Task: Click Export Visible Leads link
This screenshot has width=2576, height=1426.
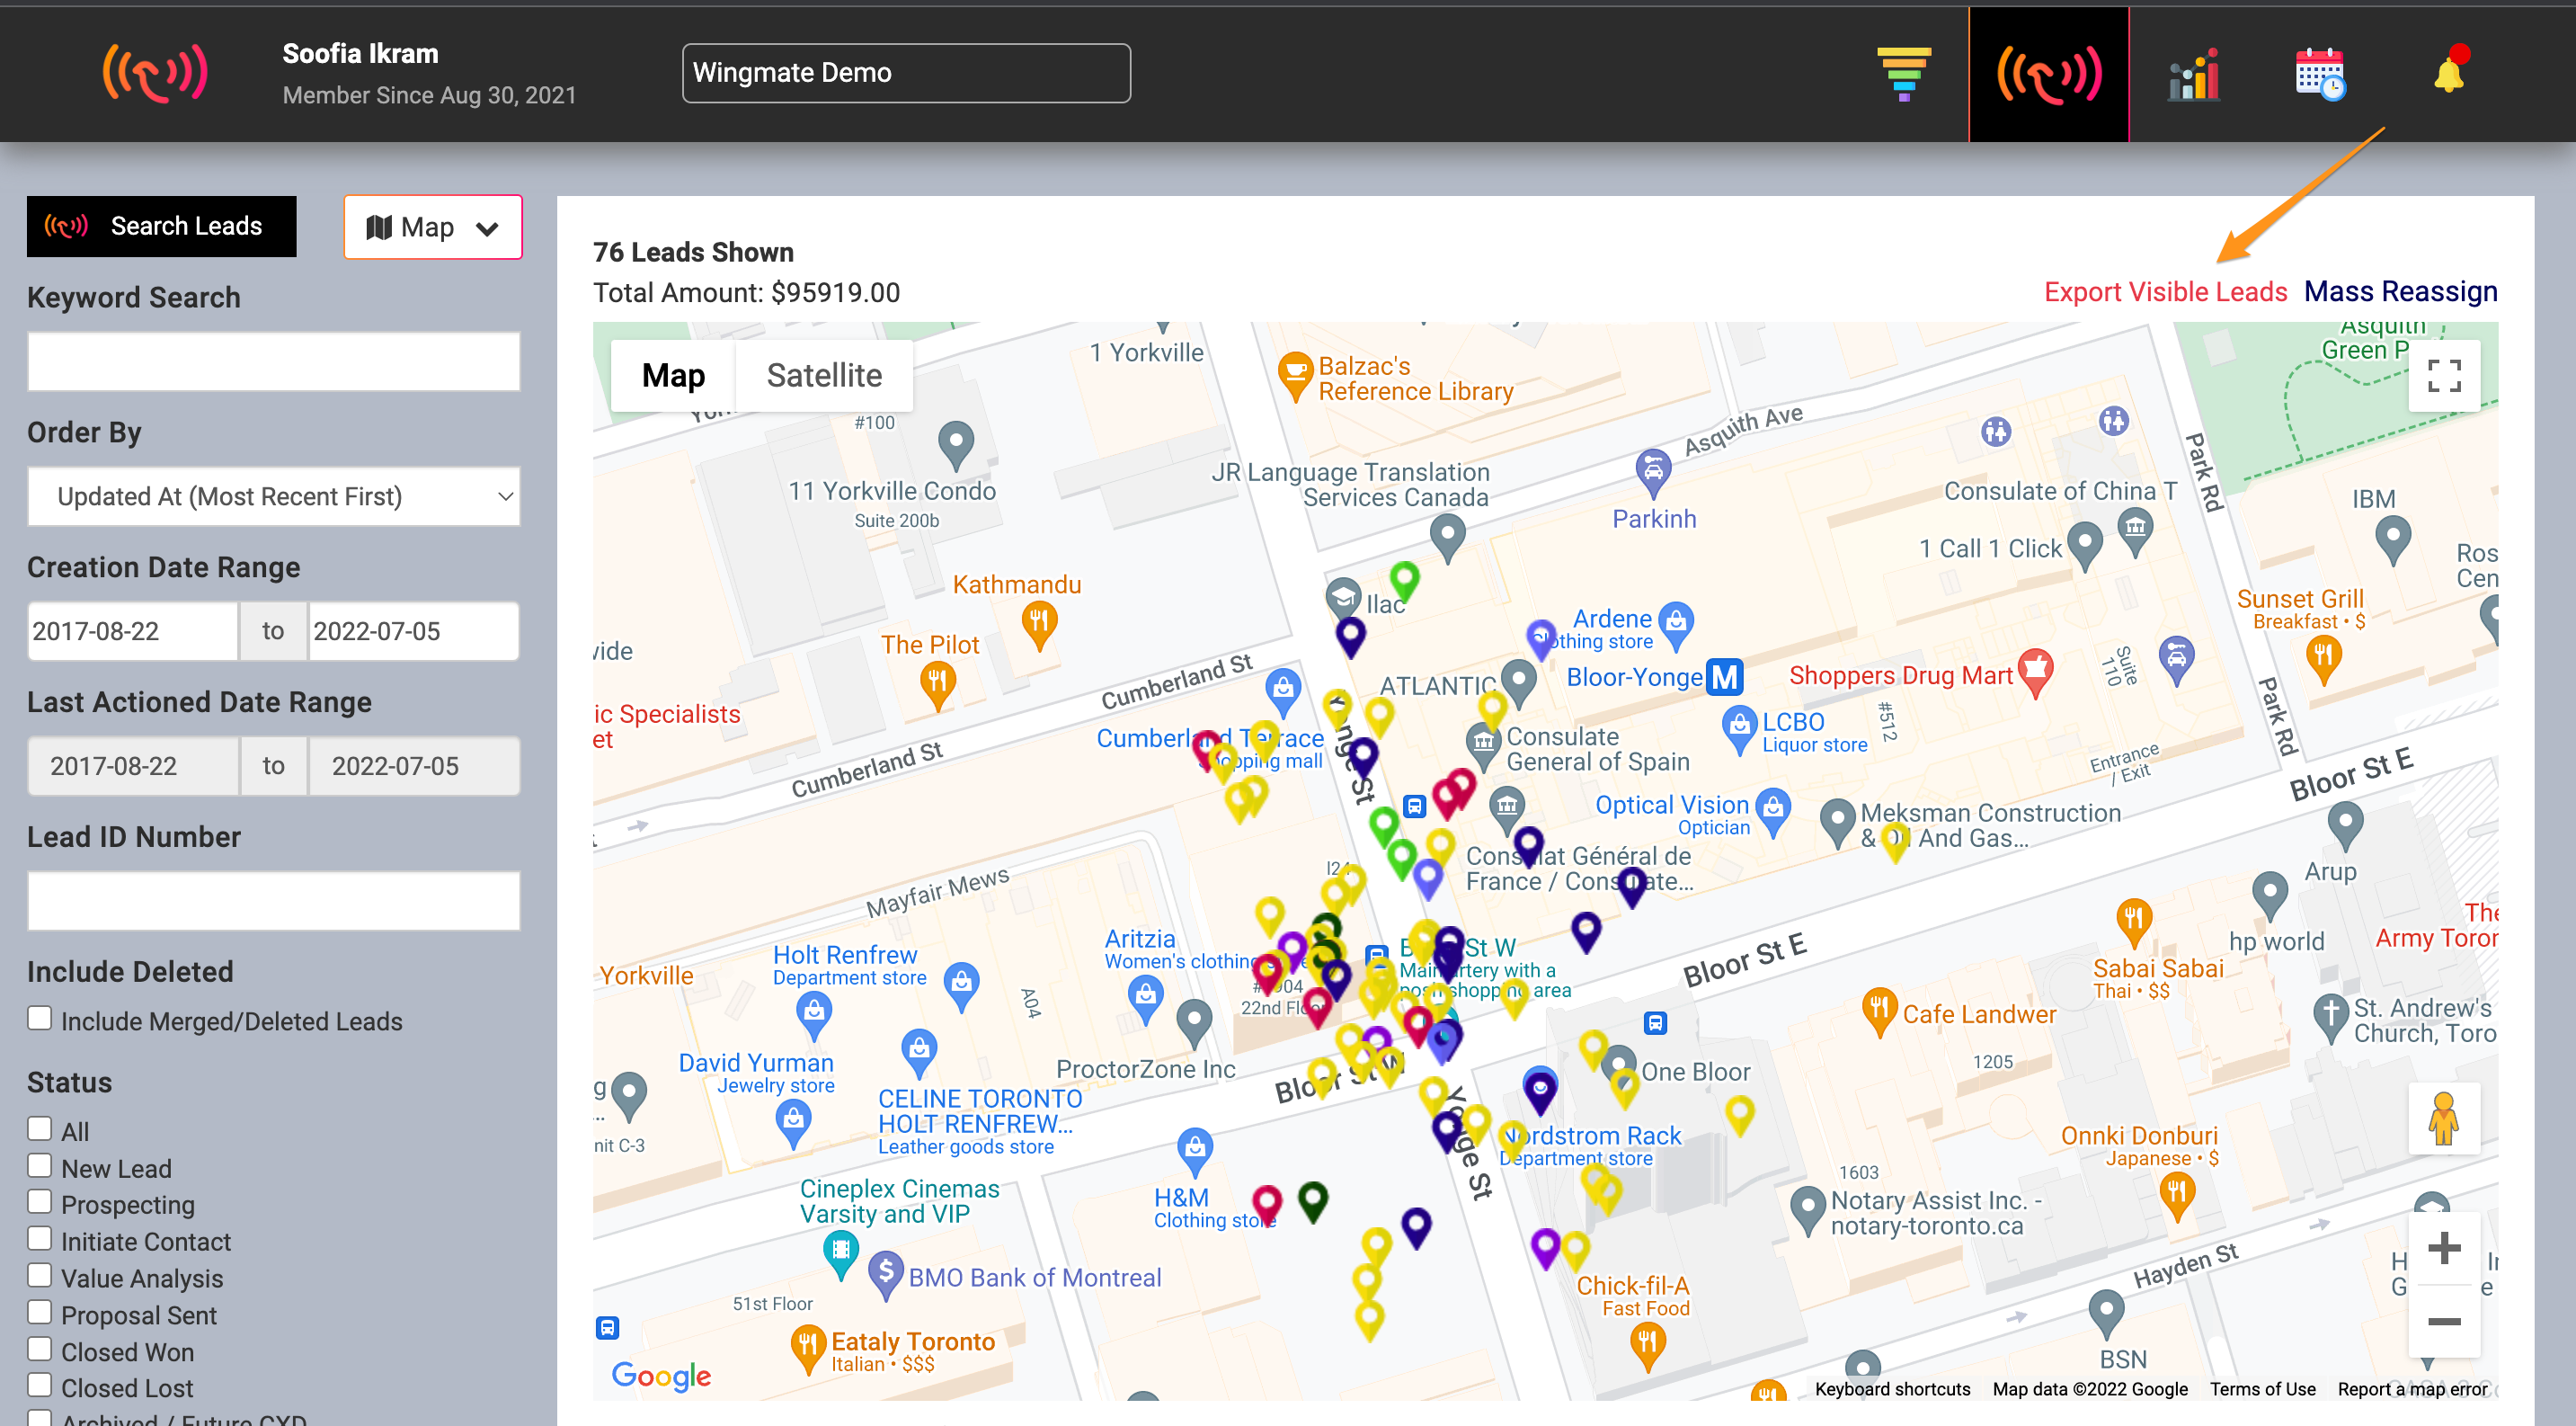Action: pyautogui.click(x=2165, y=291)
